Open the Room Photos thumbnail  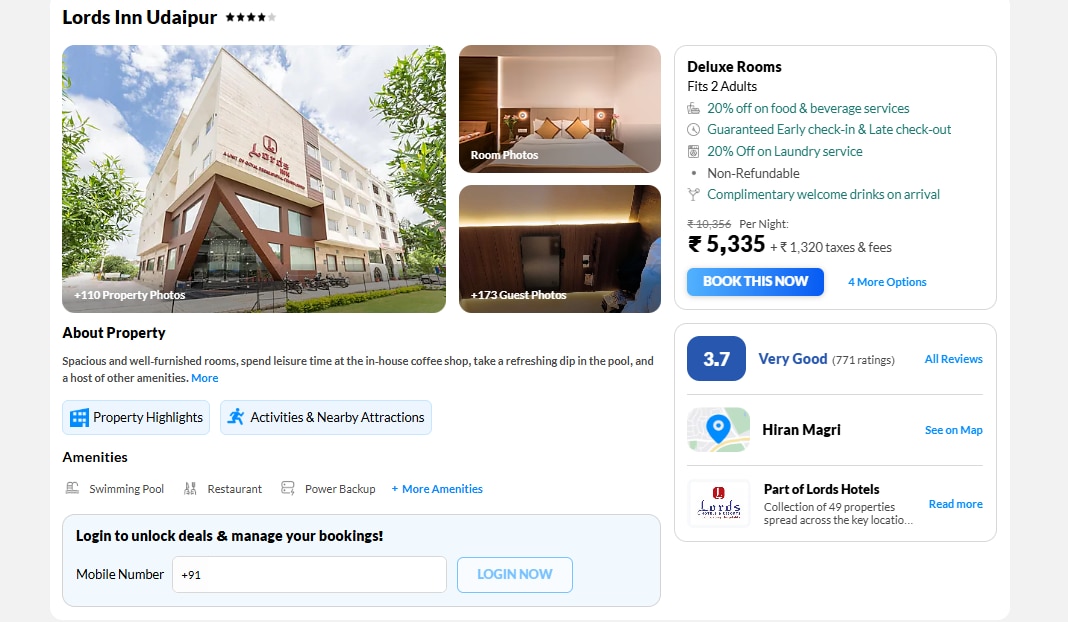pyautogui.click(x=560, y=109)
